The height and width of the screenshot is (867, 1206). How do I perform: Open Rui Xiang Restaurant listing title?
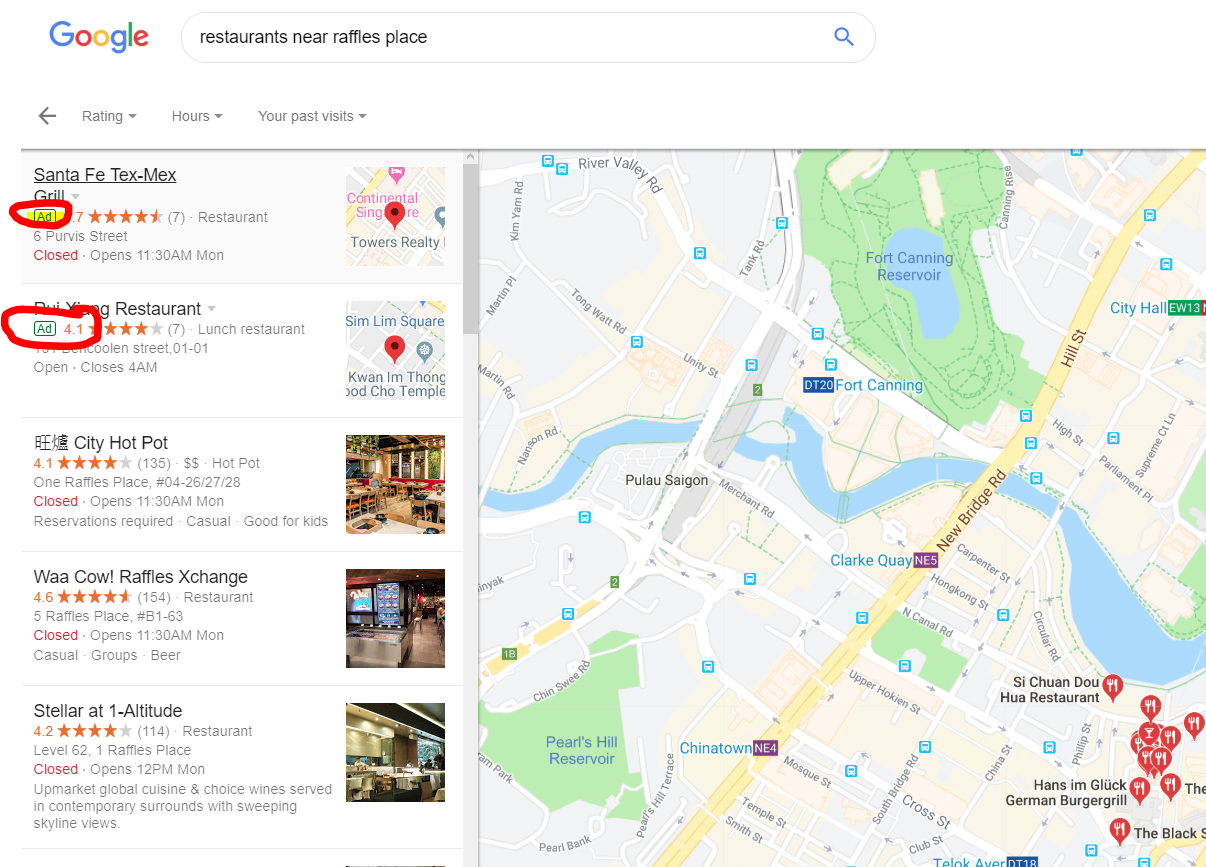tap(117, 309)
